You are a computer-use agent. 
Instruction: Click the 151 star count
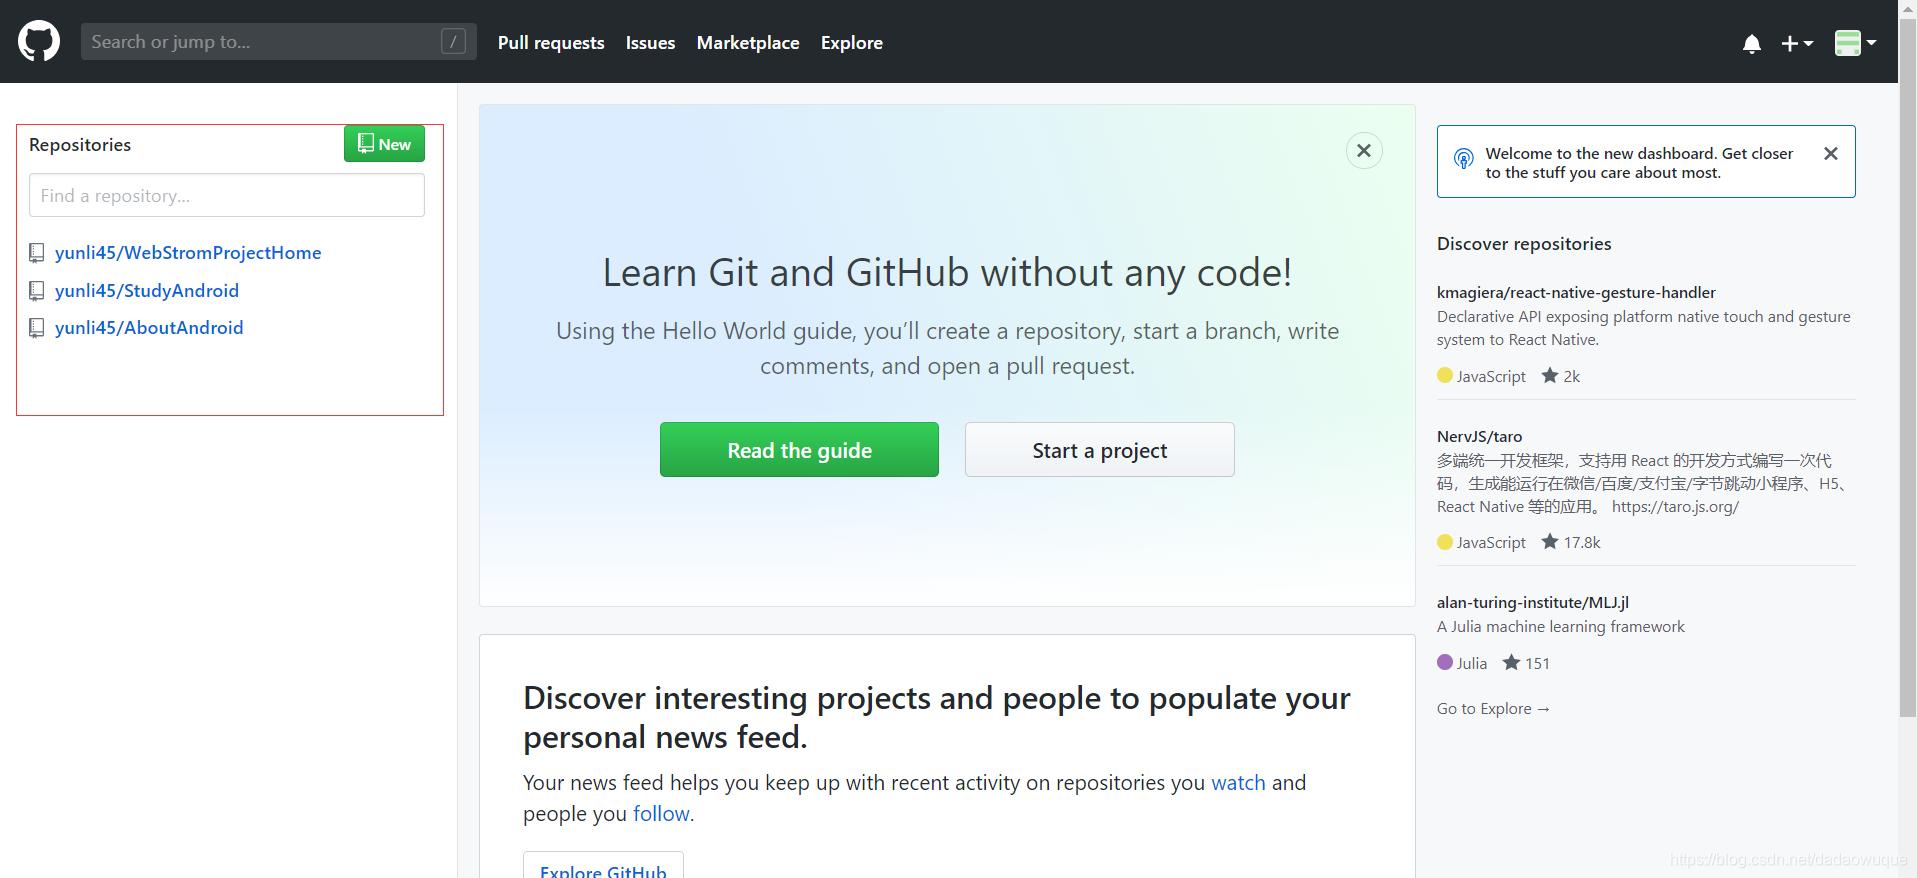1526,663
